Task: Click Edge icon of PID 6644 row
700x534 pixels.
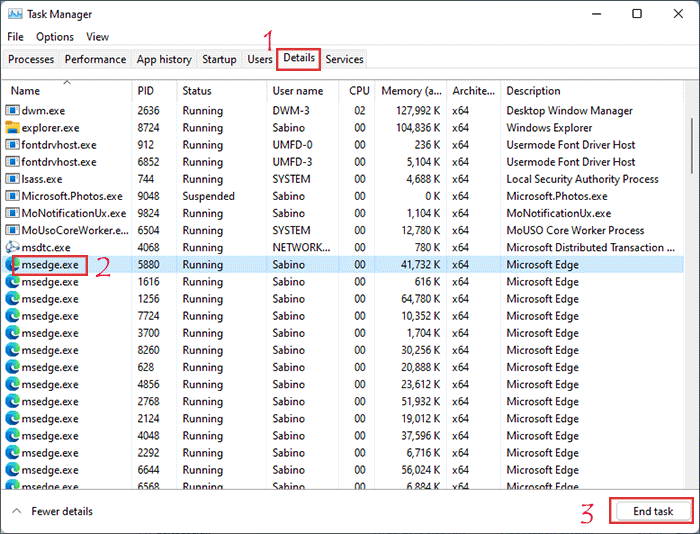Action: (x=12, y=470)
